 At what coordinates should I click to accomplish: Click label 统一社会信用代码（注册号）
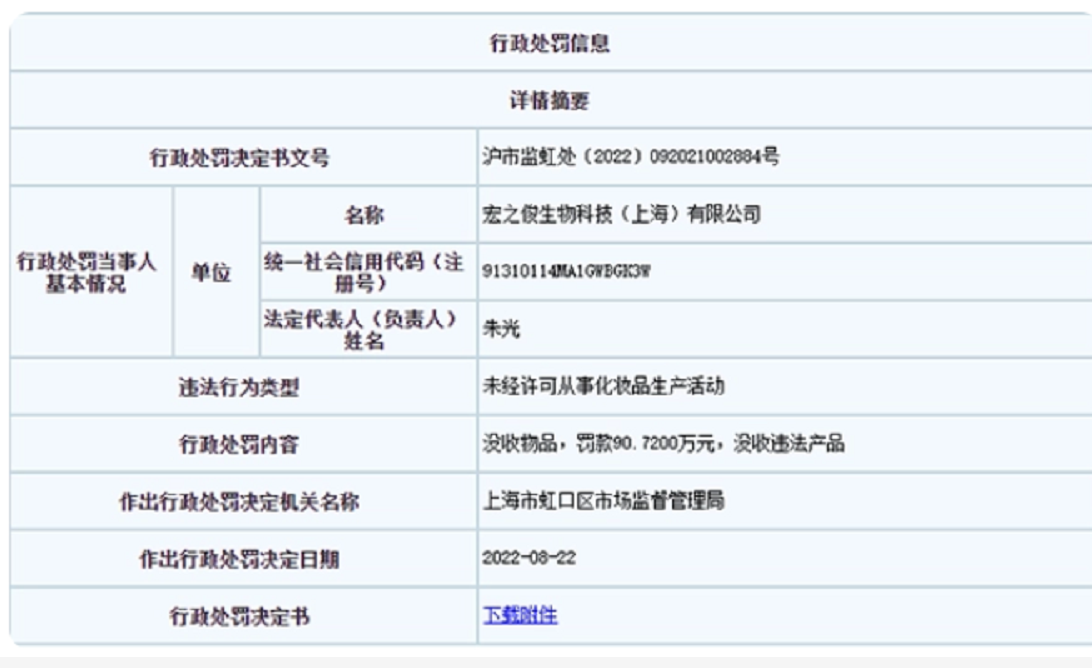click(x=364, y=272)
